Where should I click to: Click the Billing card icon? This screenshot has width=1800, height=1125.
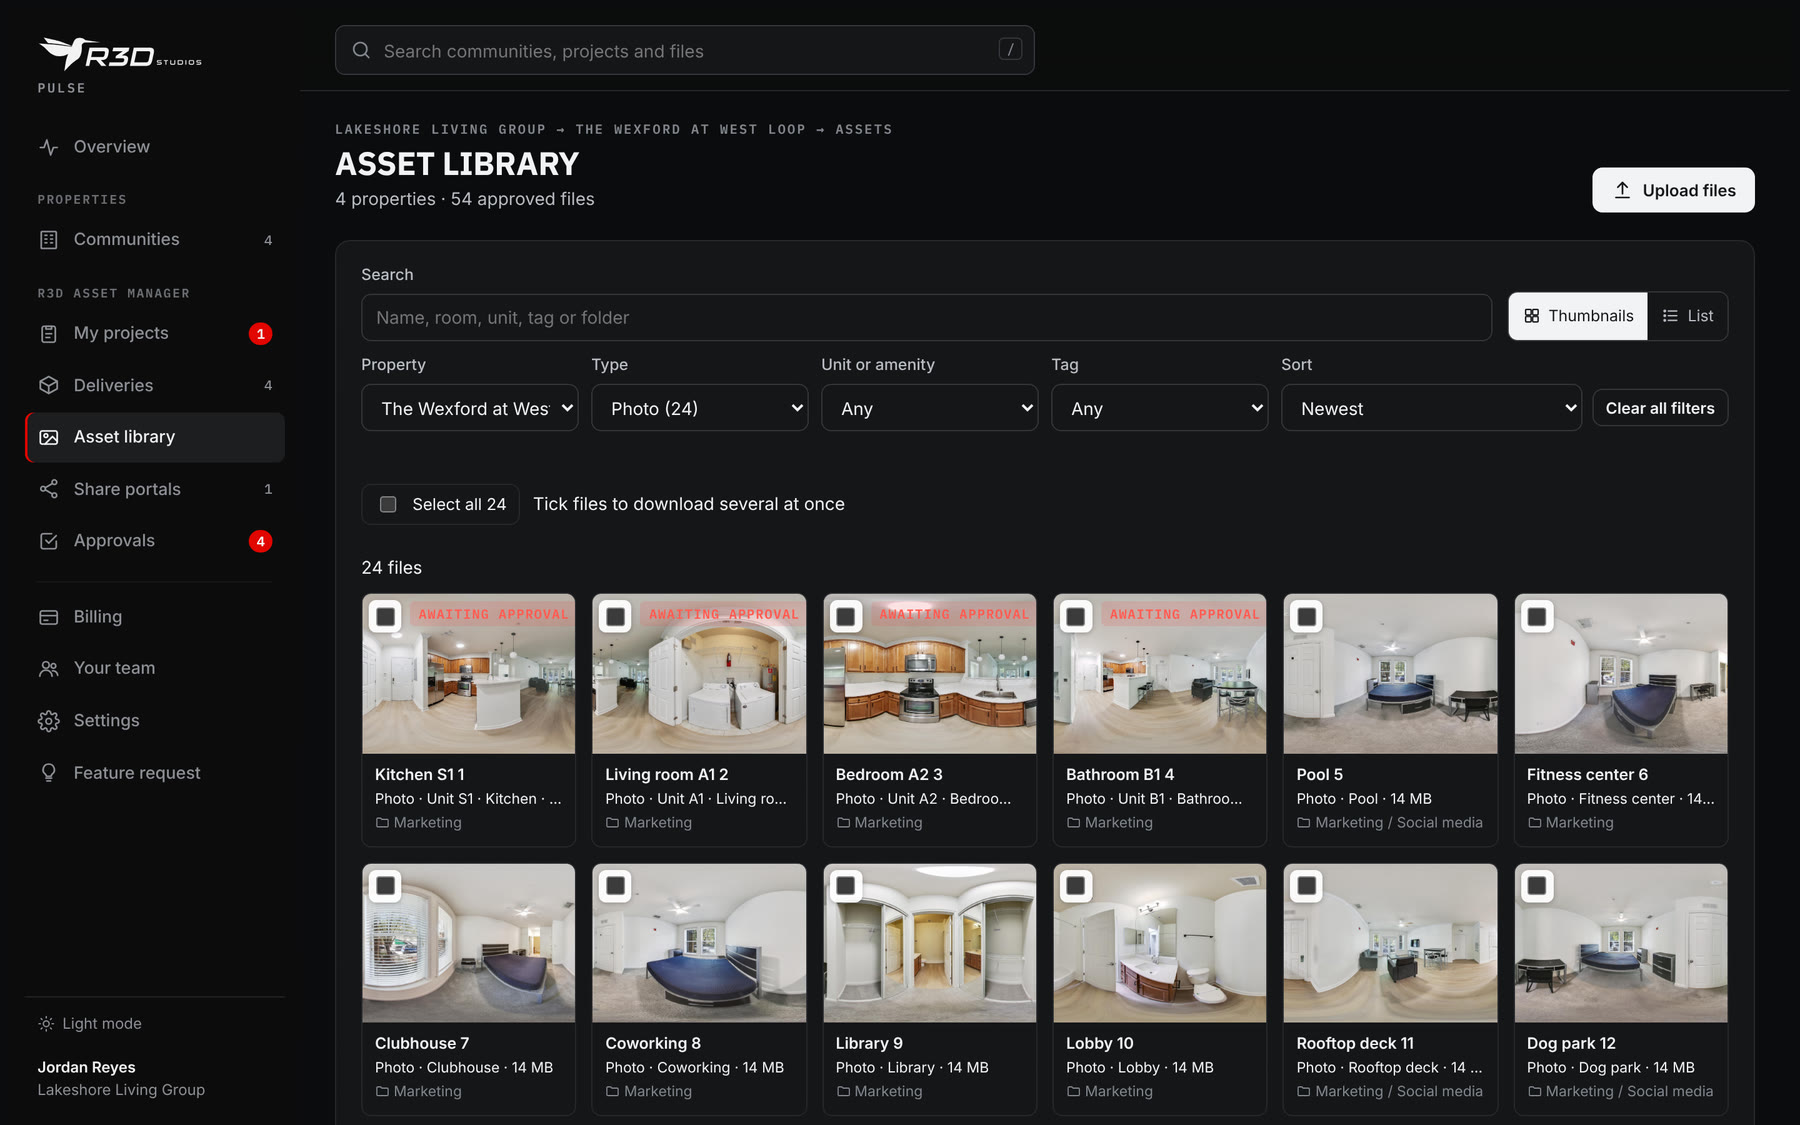click(x=49, y=617)
